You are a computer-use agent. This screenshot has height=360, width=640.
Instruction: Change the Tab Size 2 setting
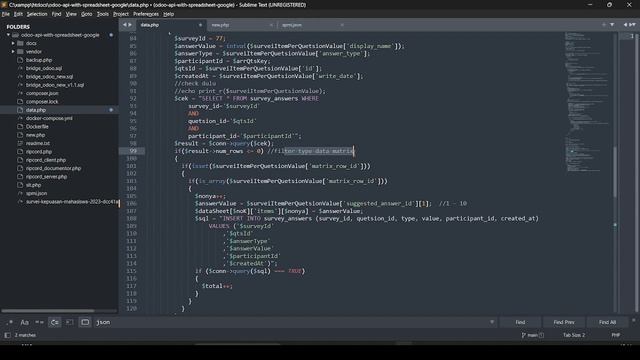[x=574, y=335]
